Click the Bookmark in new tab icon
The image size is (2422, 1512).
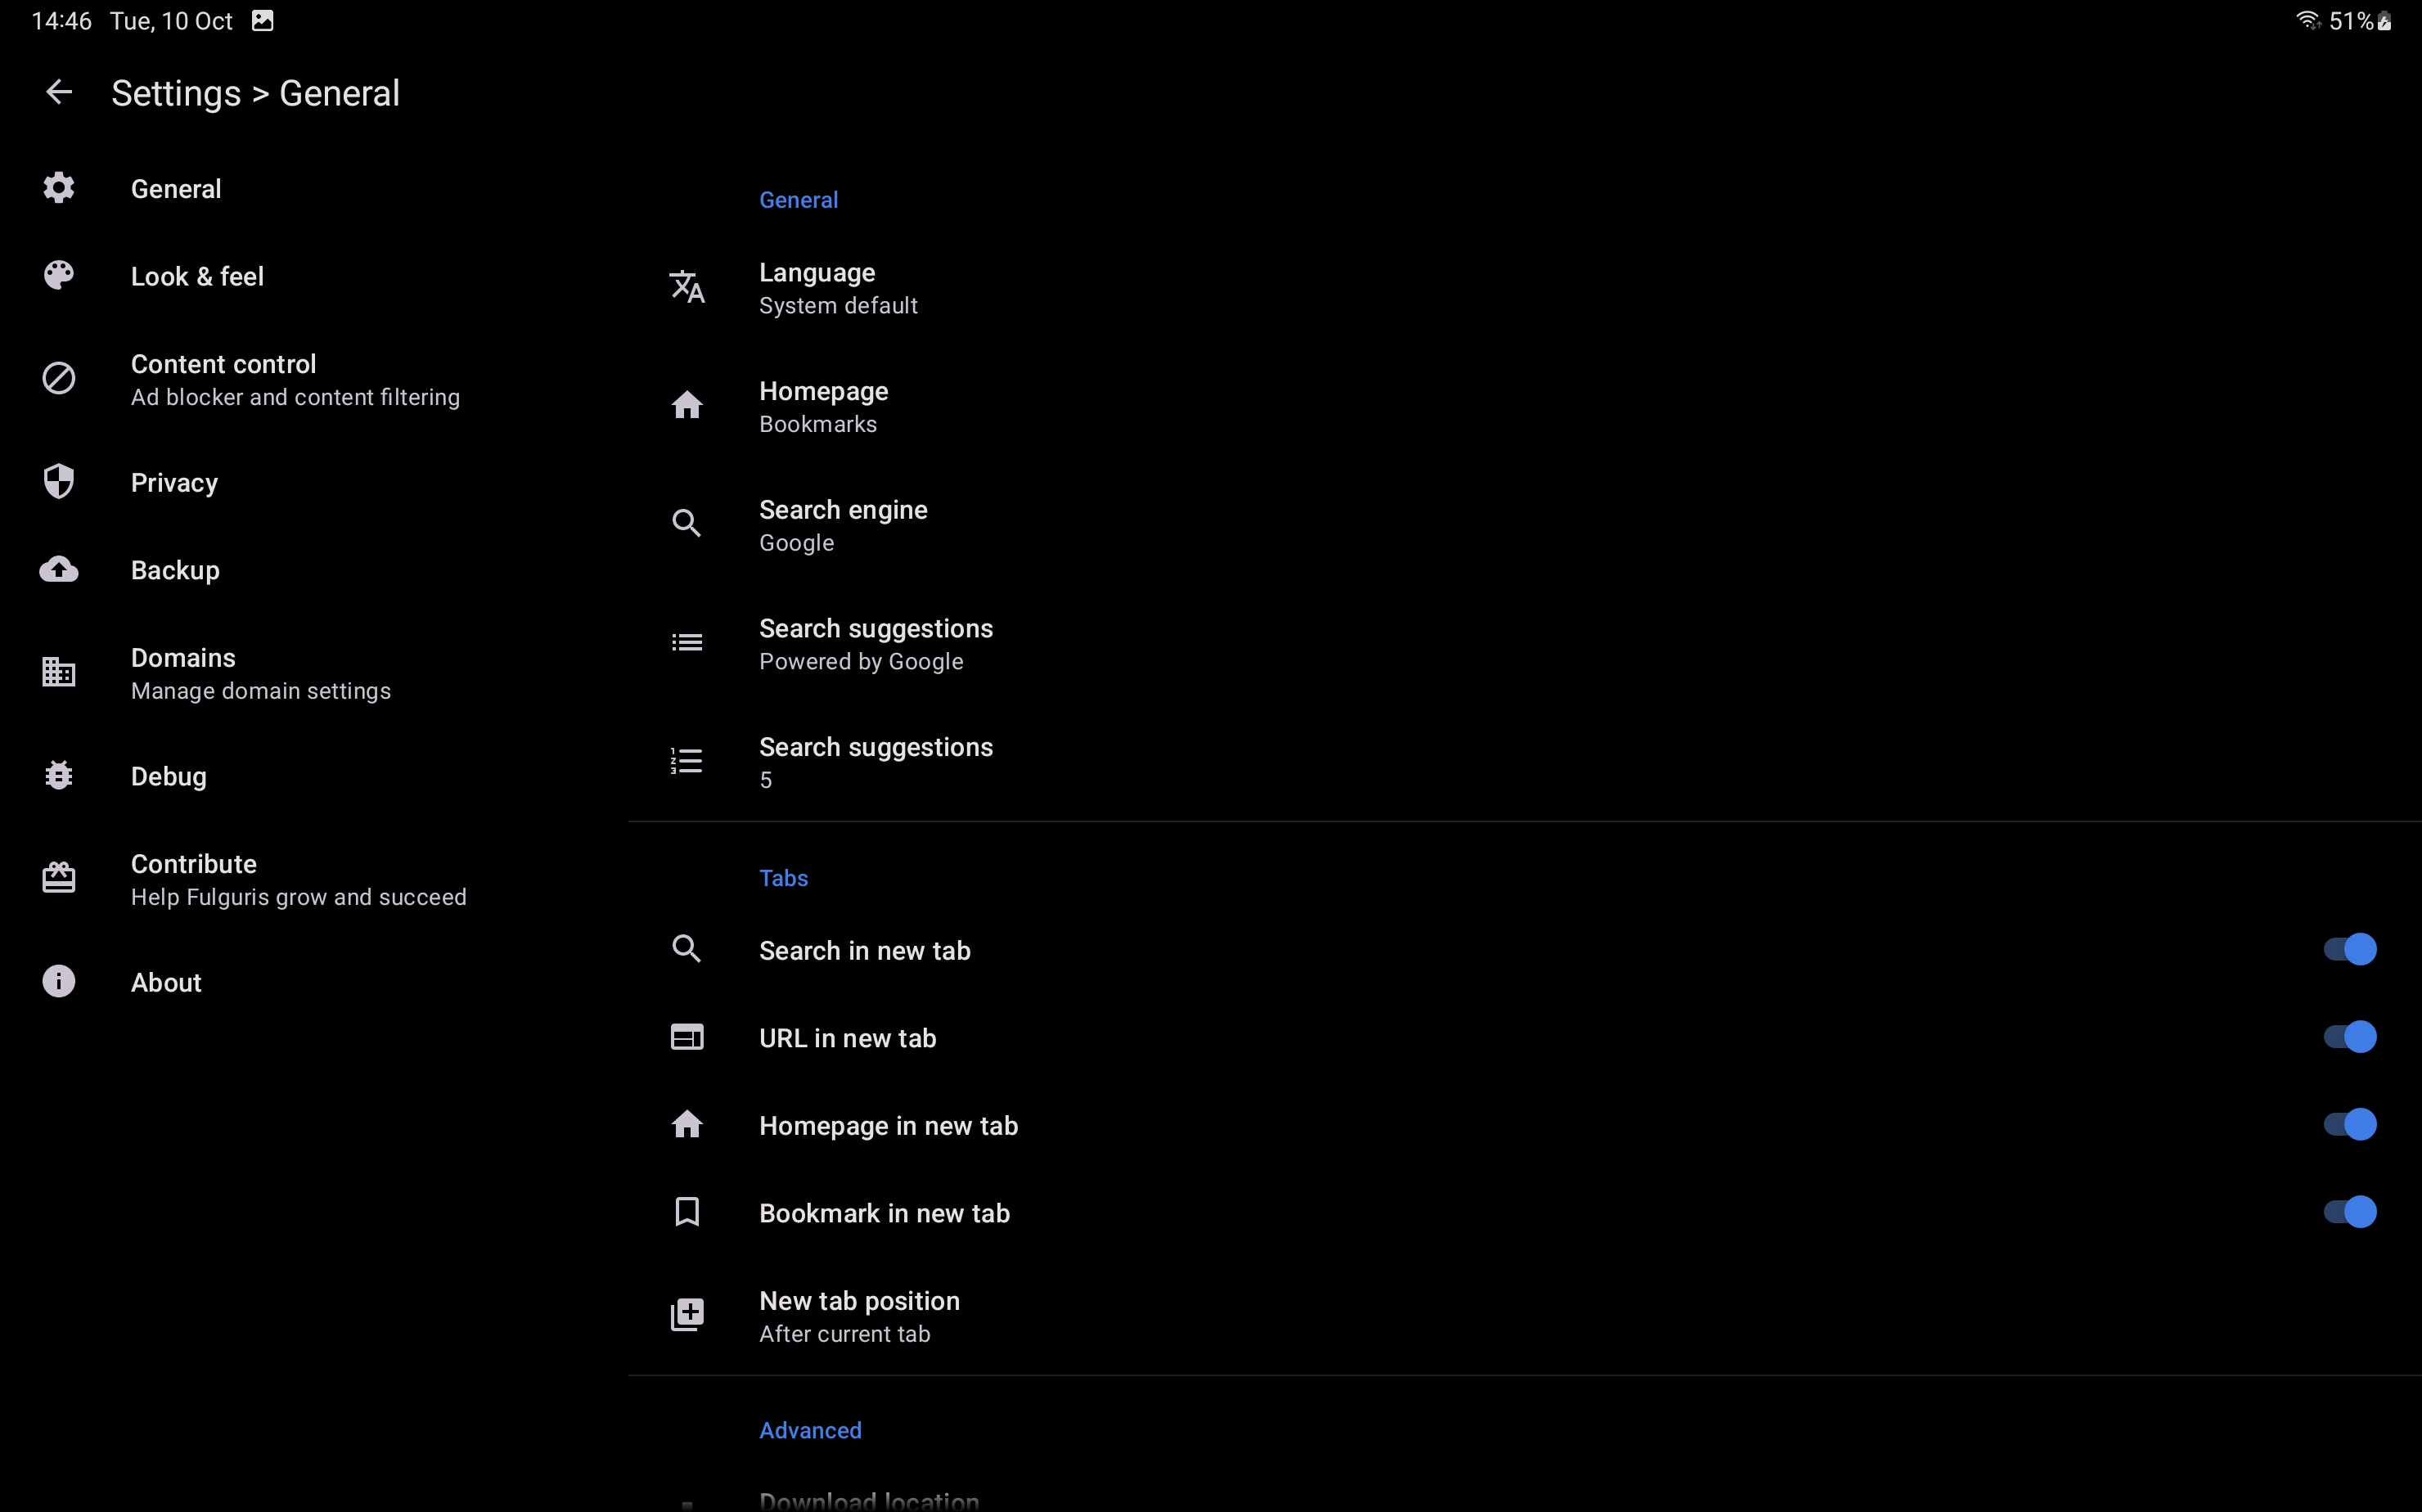pyautogui.click(x=687, y=1212)
